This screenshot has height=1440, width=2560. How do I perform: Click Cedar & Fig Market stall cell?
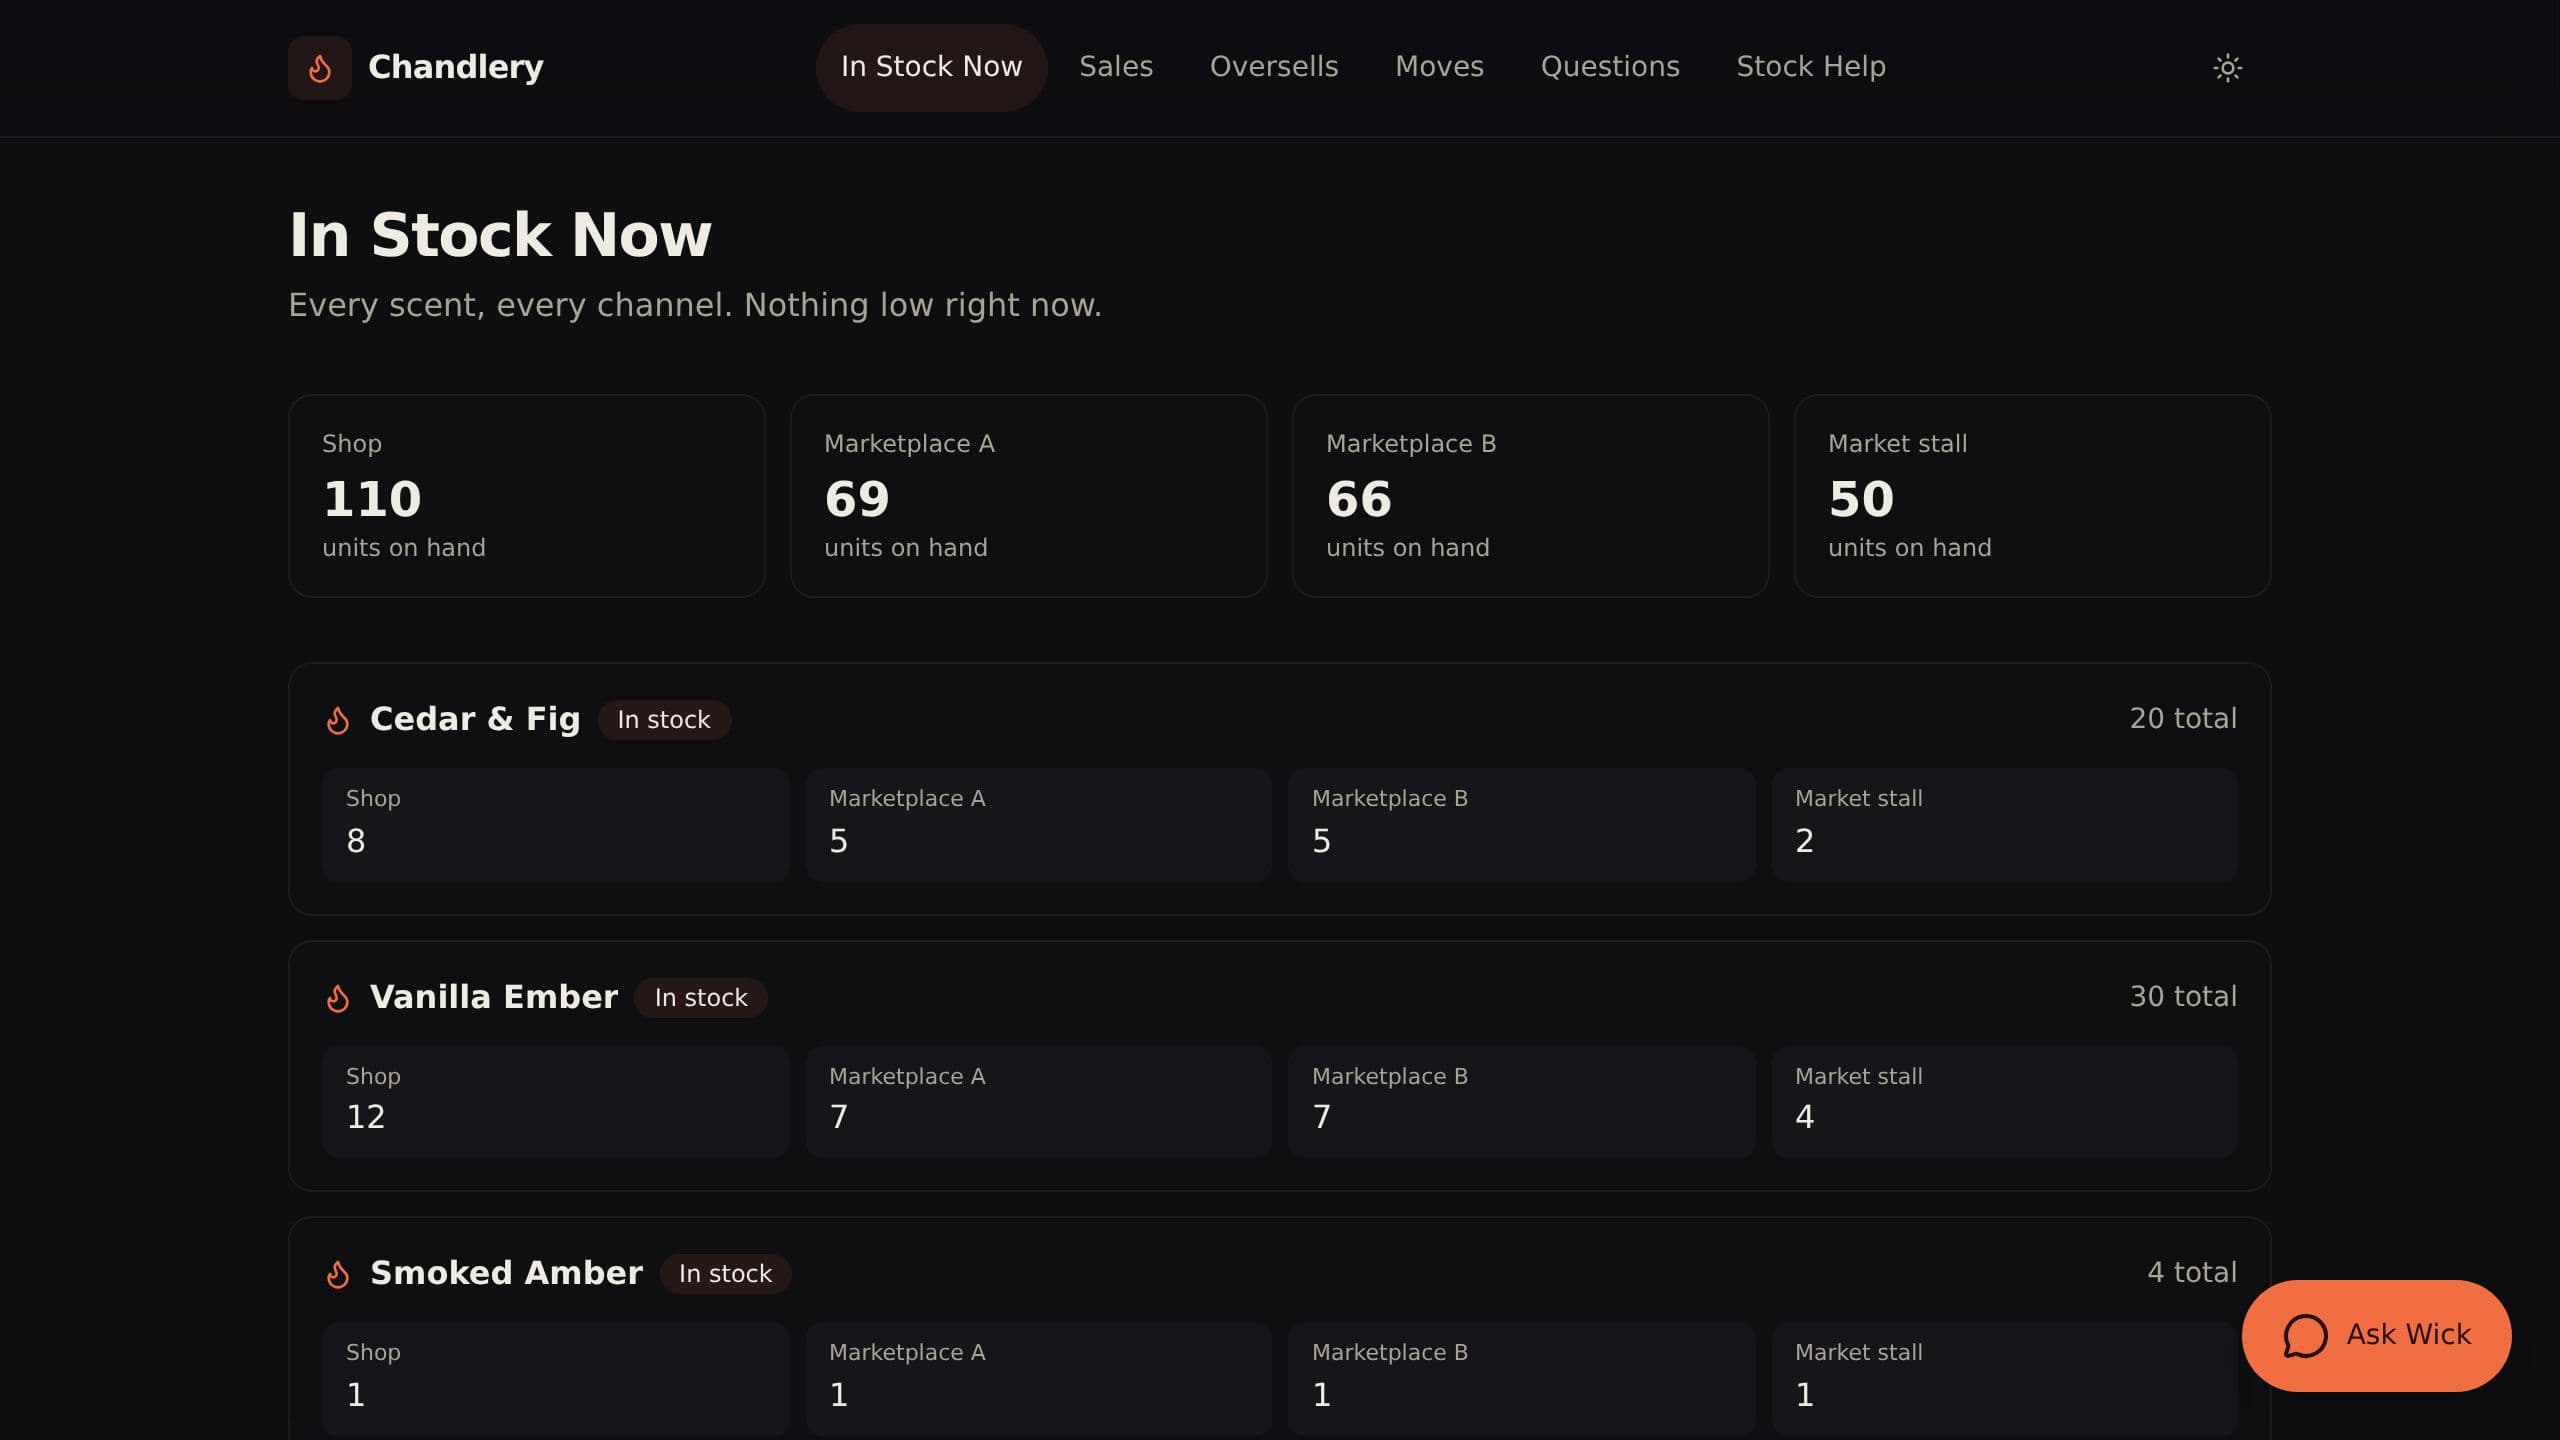click(x=2004, y=825)
